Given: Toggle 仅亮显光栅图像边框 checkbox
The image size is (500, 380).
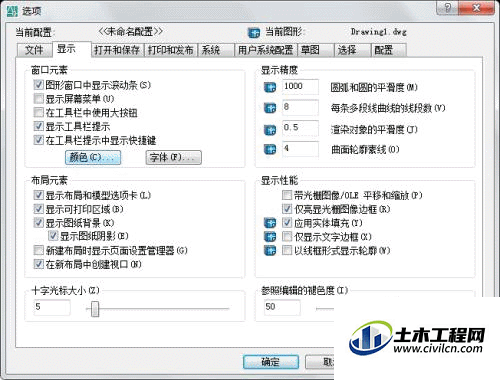Looking at the screenshot, I should 287,209.
